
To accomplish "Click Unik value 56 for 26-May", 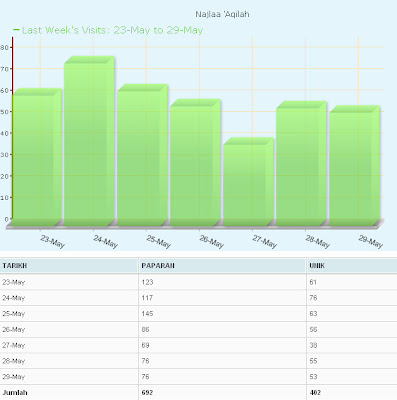I will point(313,330).
